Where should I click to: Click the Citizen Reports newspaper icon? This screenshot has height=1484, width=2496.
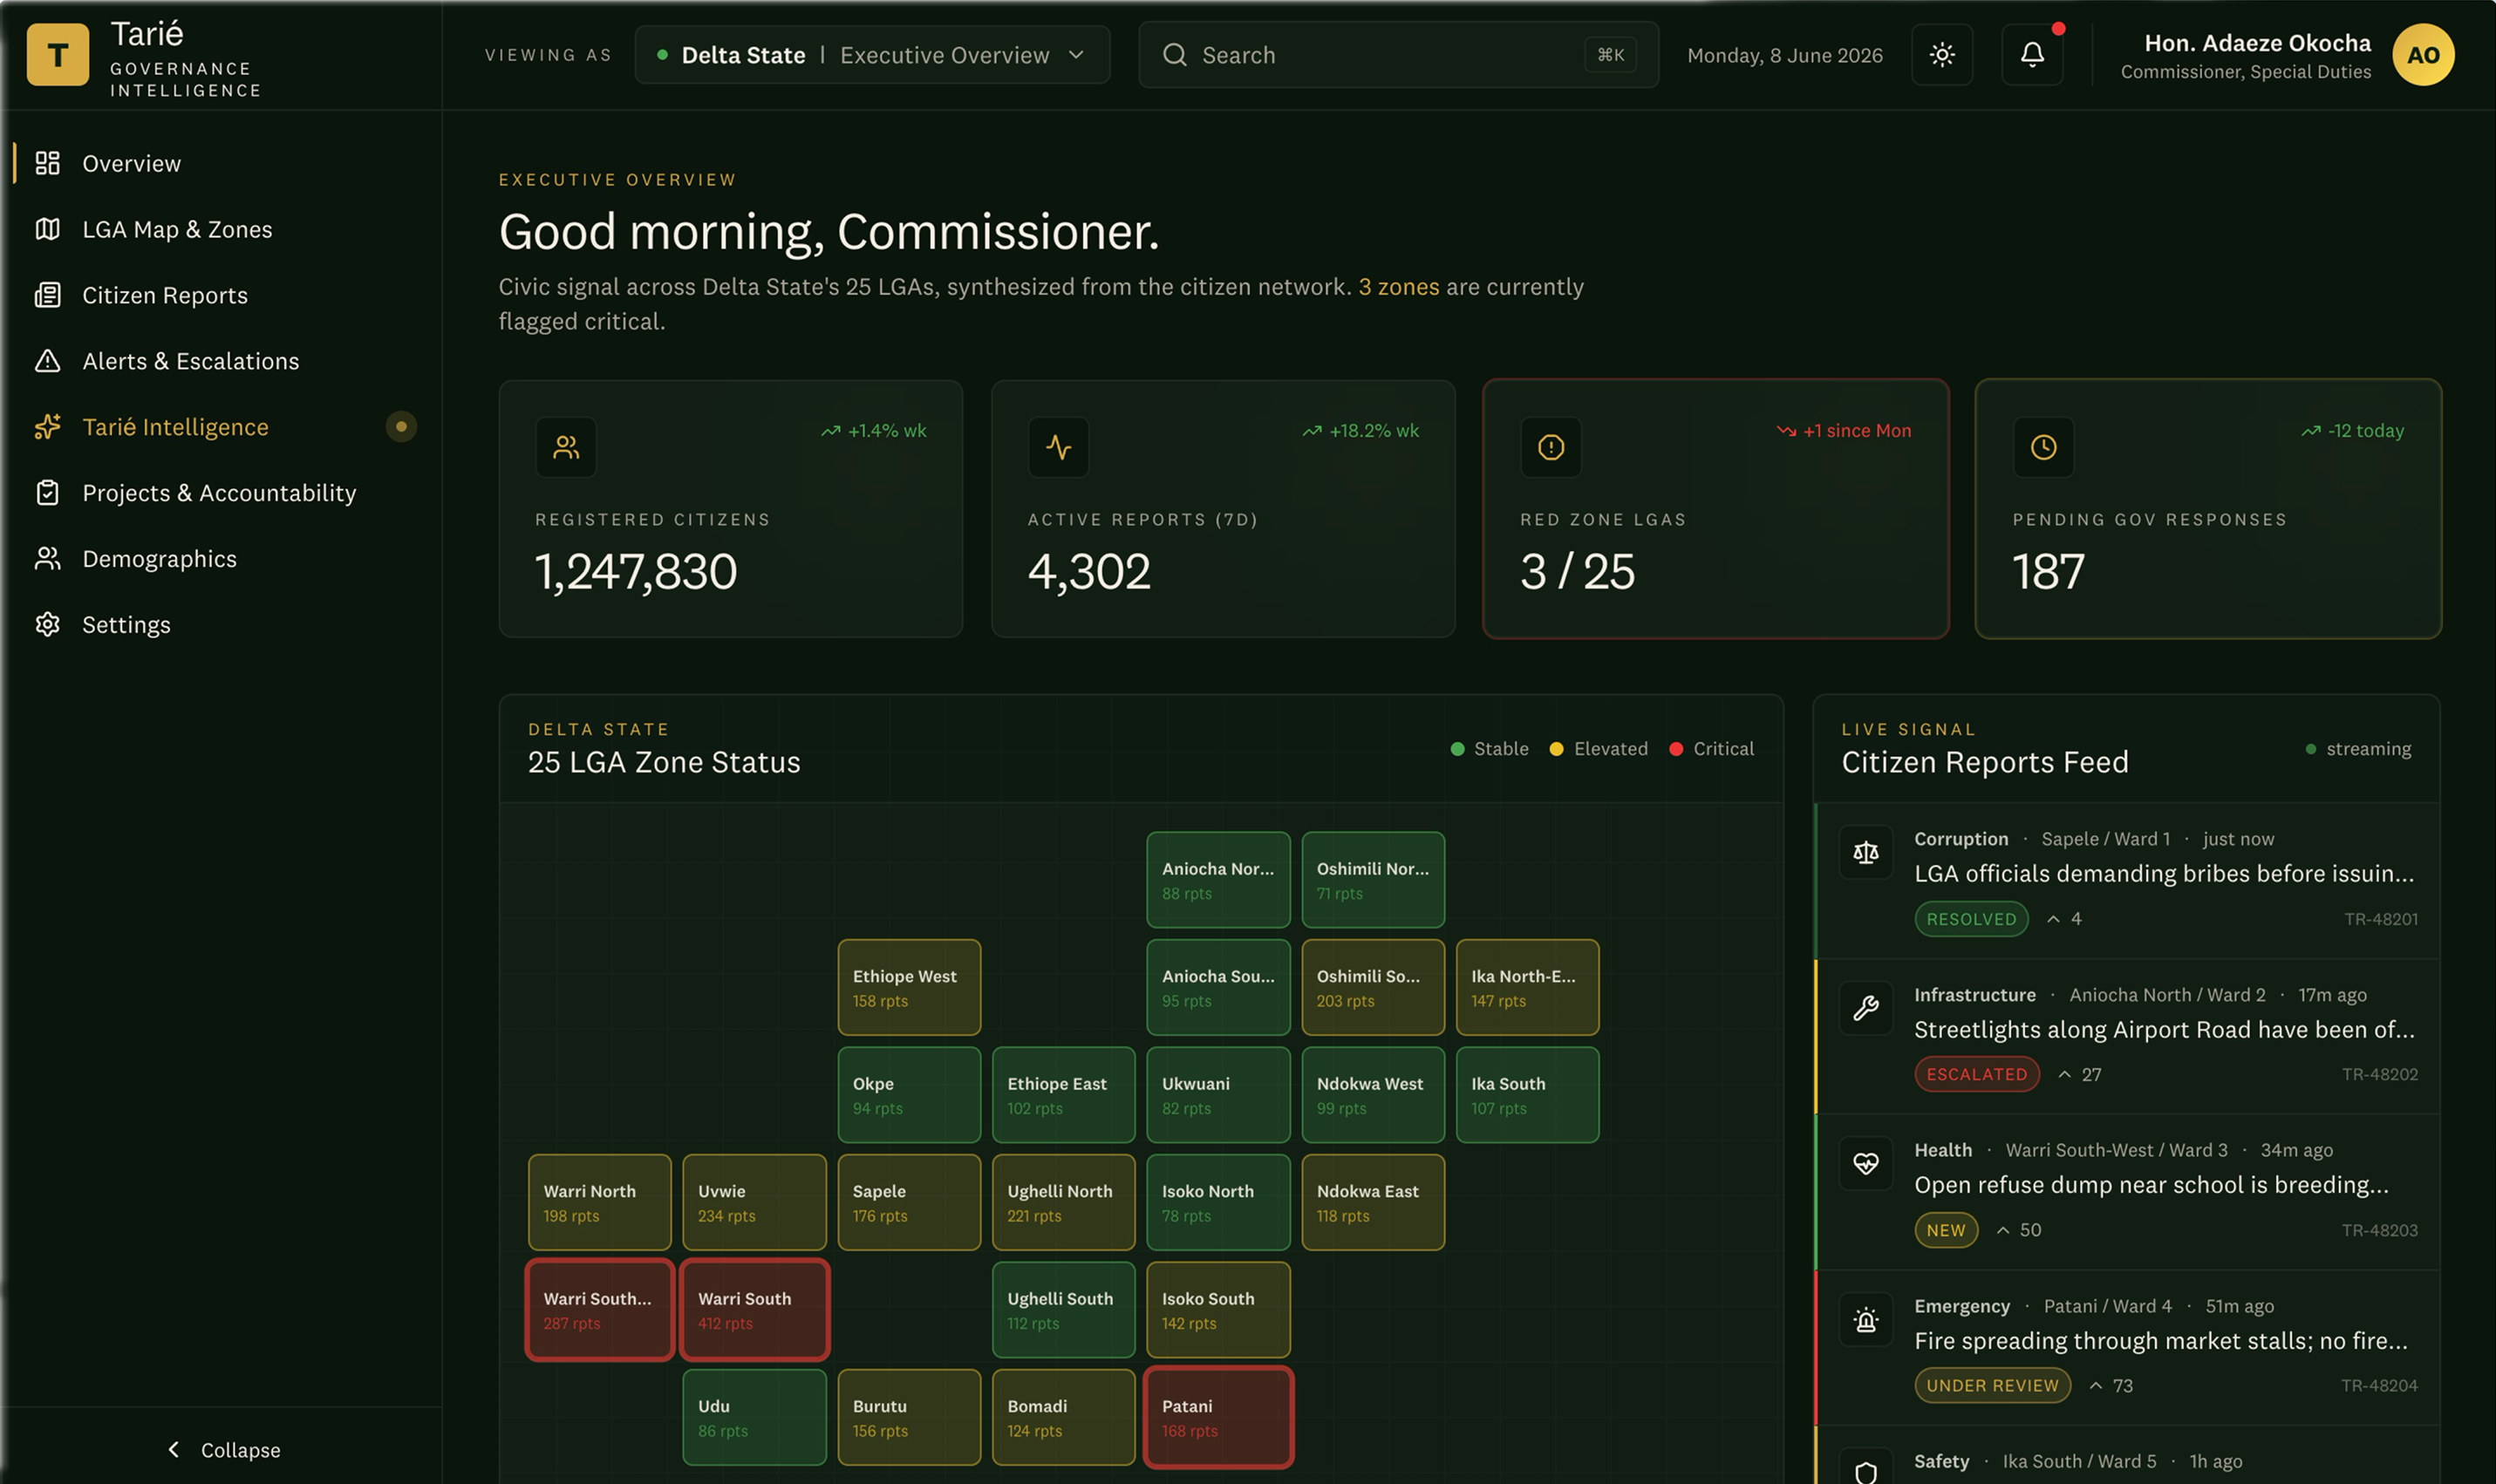pyautogui.click(x=47, y=295)
